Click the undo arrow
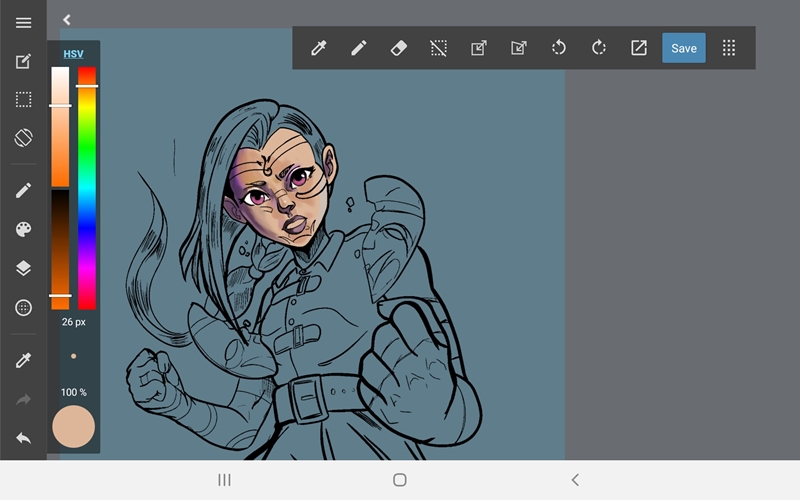 coord(23,438)
